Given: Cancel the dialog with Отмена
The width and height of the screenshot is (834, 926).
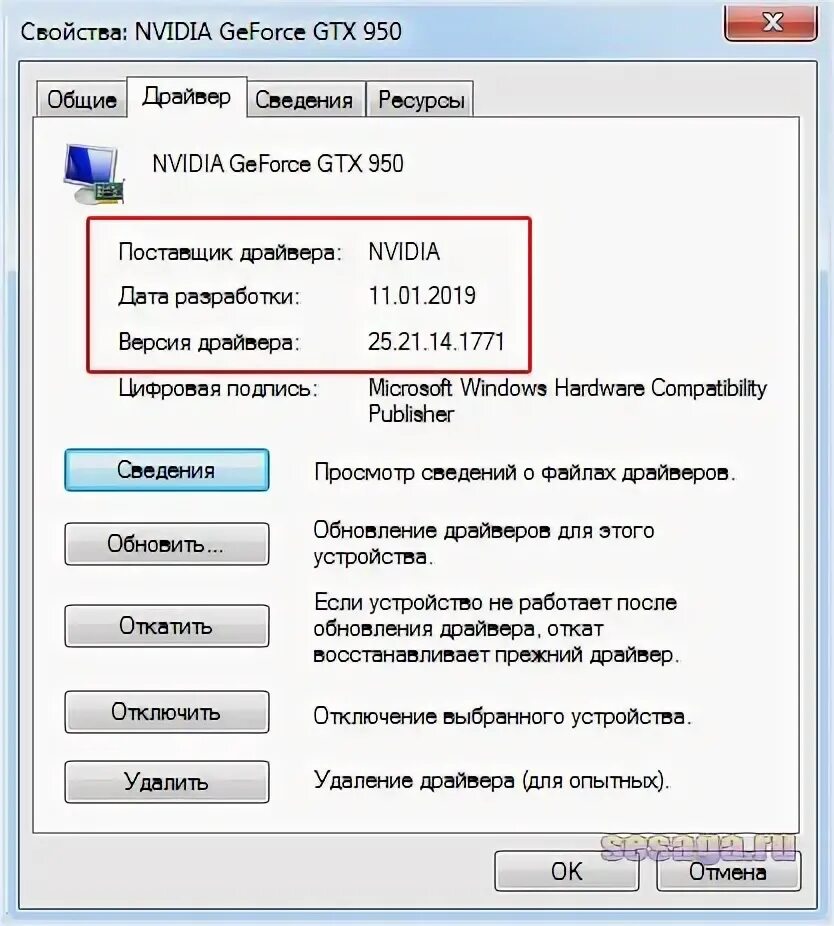Looking at the screenshot, I should tap(728, 871).
